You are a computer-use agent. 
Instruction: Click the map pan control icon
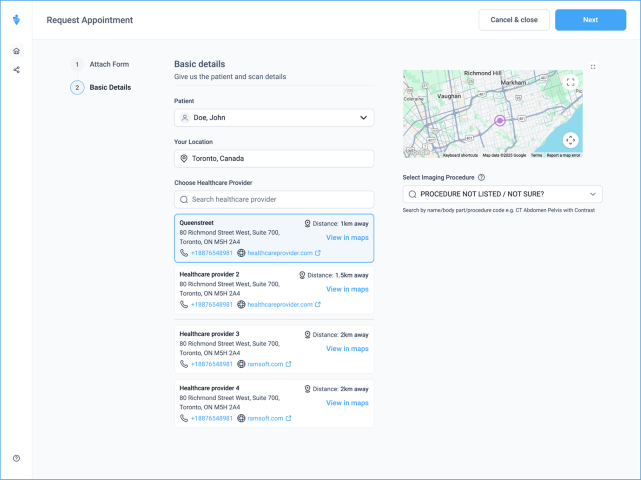(x=570, y=141)
